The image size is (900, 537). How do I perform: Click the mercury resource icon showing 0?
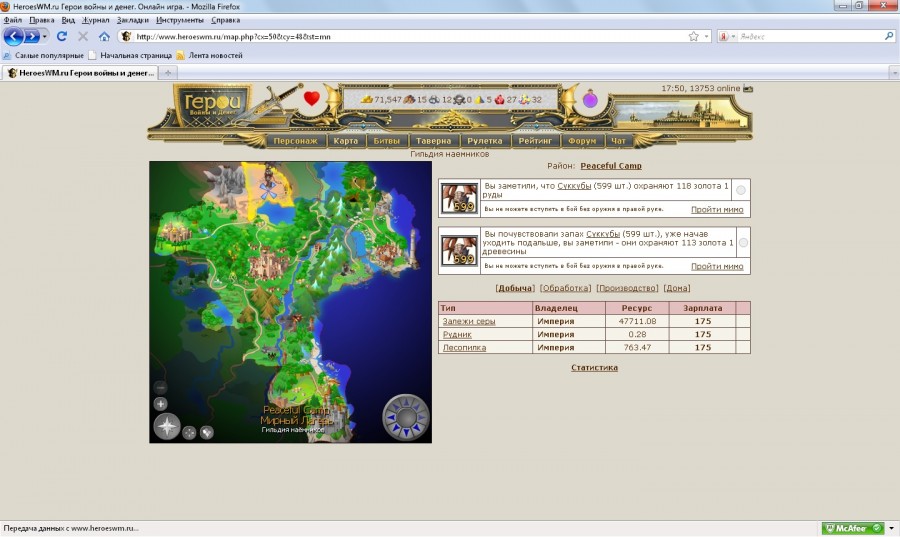[x=459, y=99]
